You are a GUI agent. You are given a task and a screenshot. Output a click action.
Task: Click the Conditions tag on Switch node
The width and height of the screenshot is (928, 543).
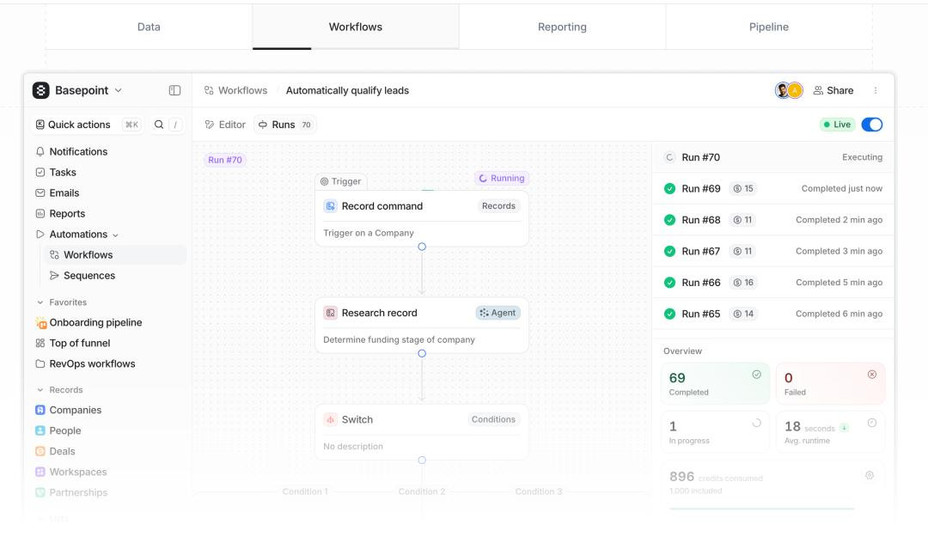tap(493, 419)
